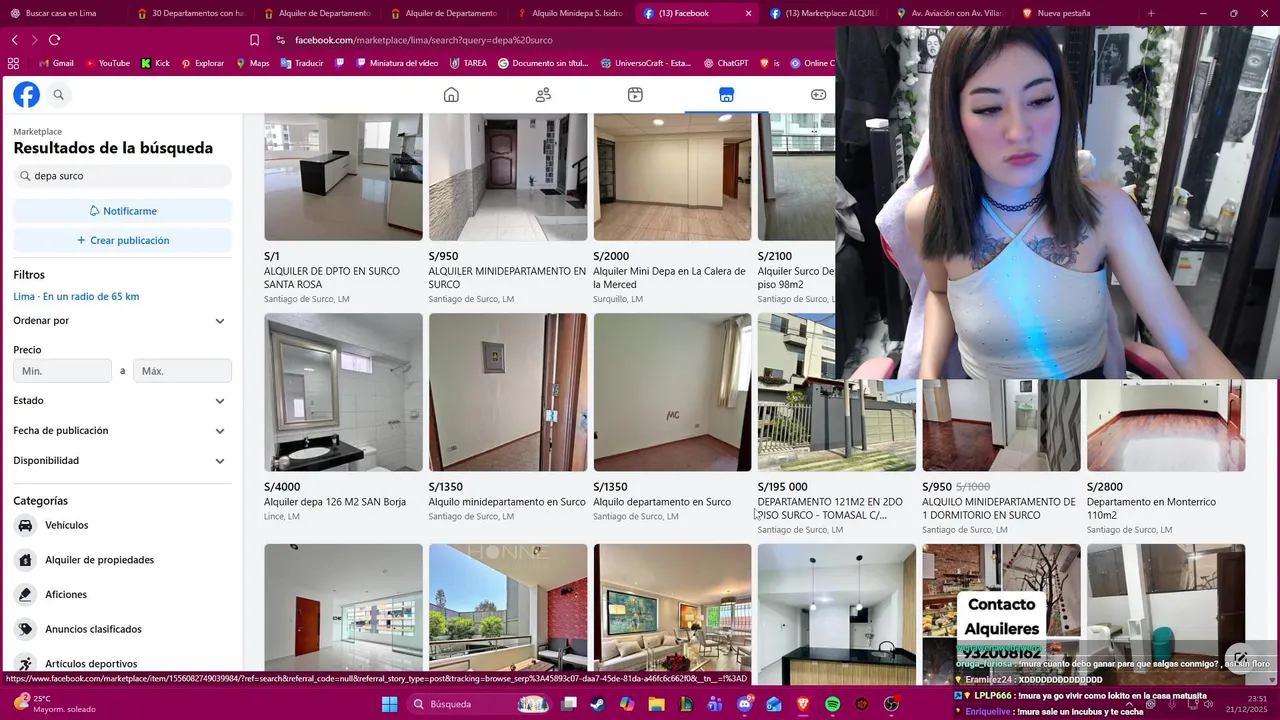Open a new browser tab
The image size is (1280, 720).
pos(1151,13)
